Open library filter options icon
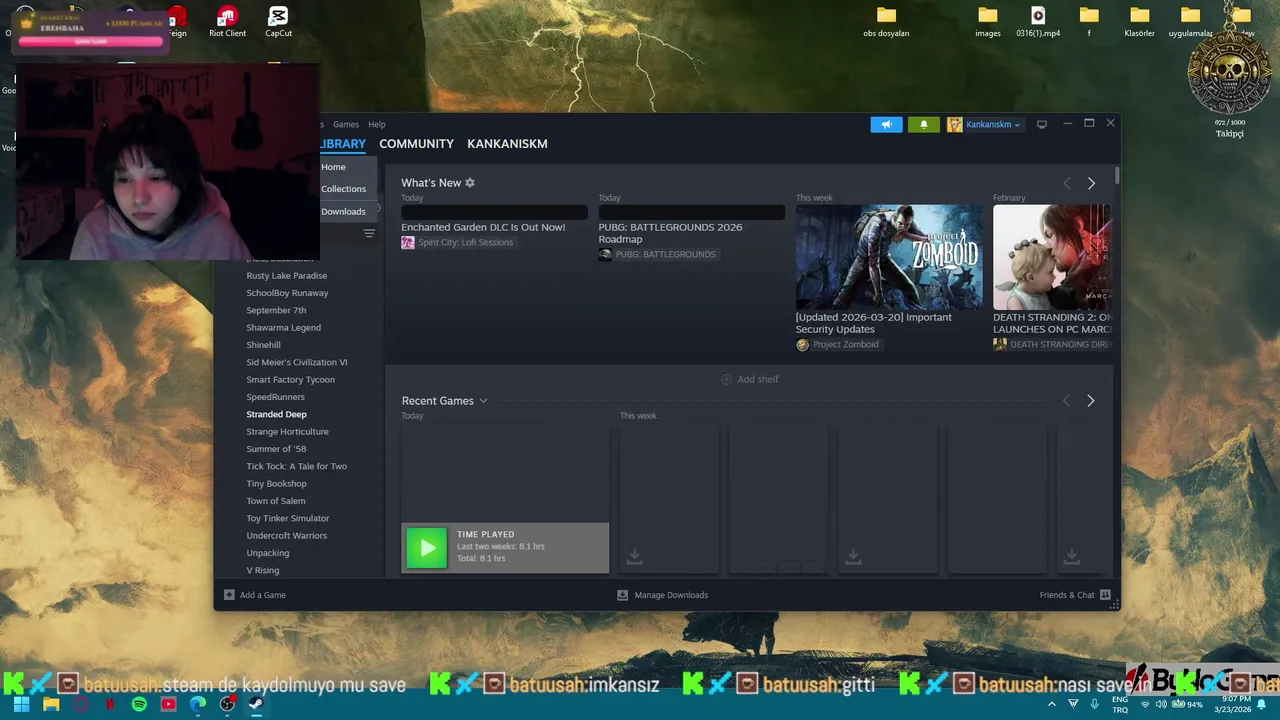This screenshot has width=1280, height=720. click(369, 233)
